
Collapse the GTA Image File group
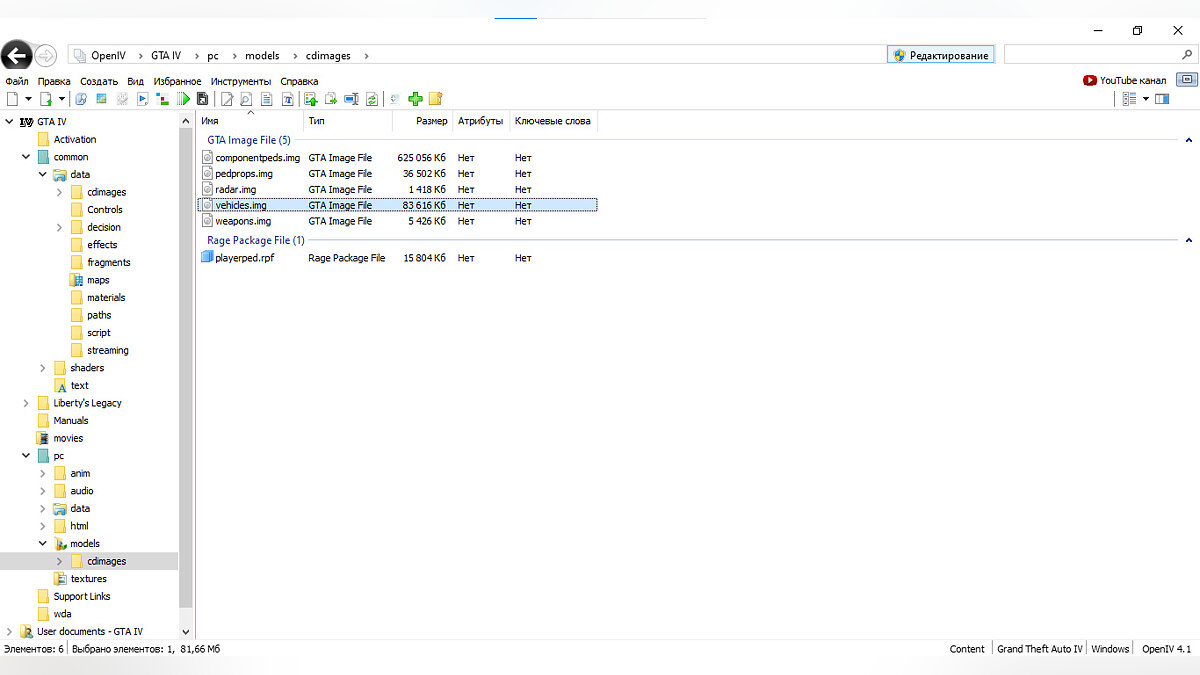tap(1188, 141)
